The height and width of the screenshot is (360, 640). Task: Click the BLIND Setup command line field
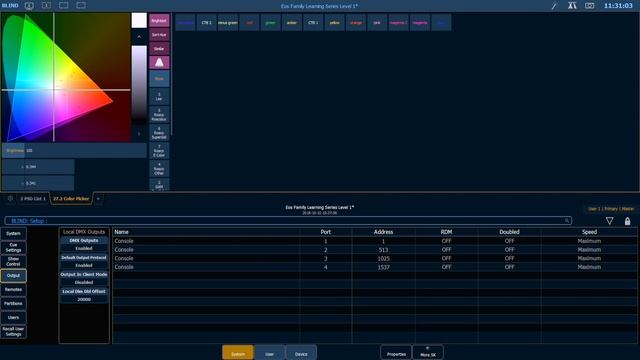(x=288, y=221)
